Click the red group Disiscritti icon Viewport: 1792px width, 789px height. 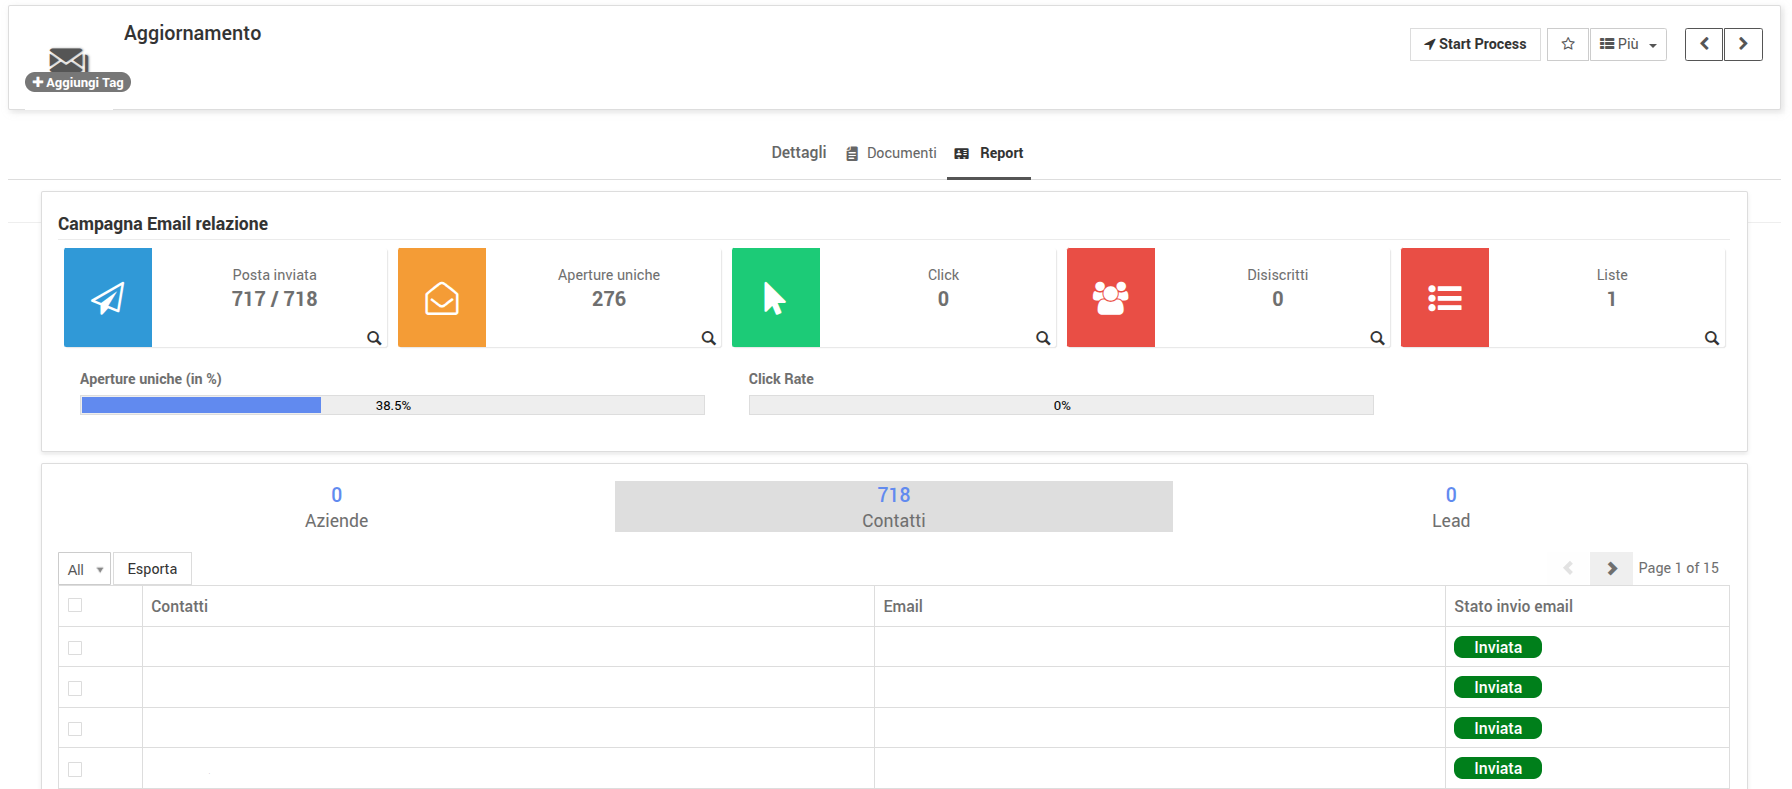pos(1111,298)
